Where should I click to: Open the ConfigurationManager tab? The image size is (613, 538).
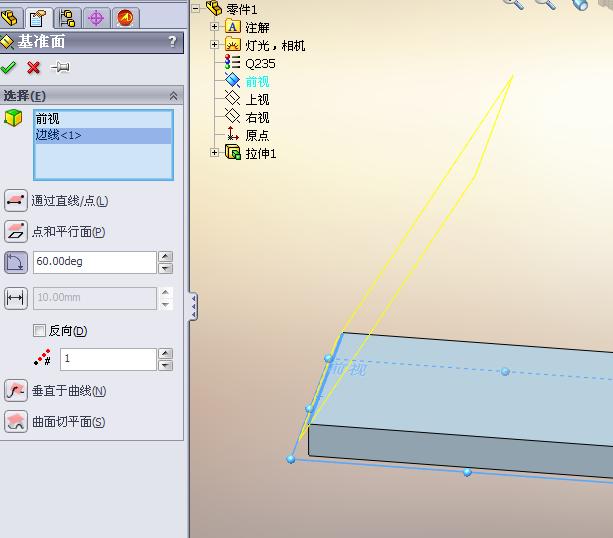tap(67, 18)
